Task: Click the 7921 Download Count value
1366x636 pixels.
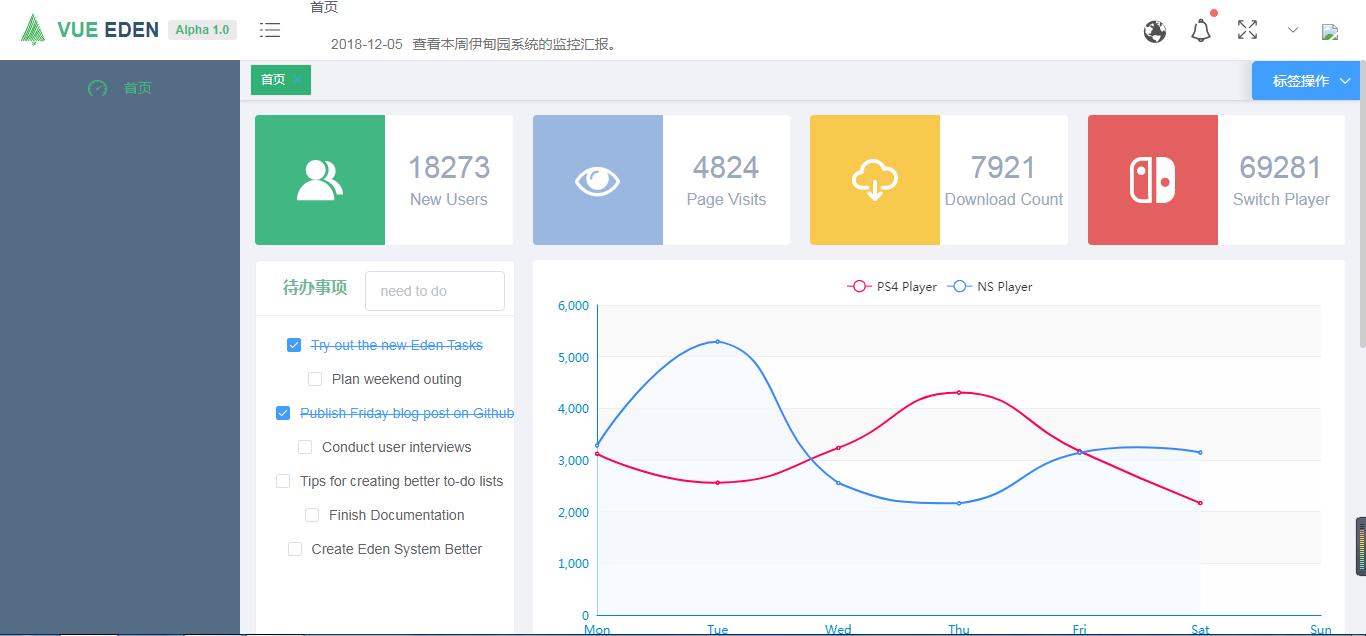Action: tap(1003, 167)
